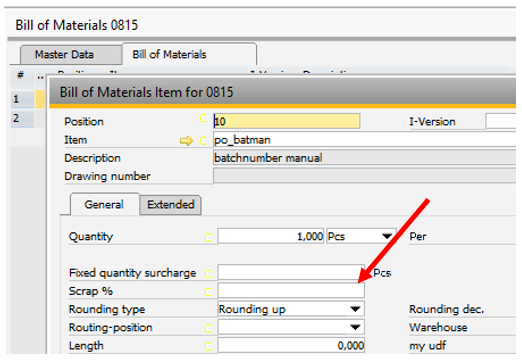
Task: Click into the Scrap % input field
Action: (291, 291)
